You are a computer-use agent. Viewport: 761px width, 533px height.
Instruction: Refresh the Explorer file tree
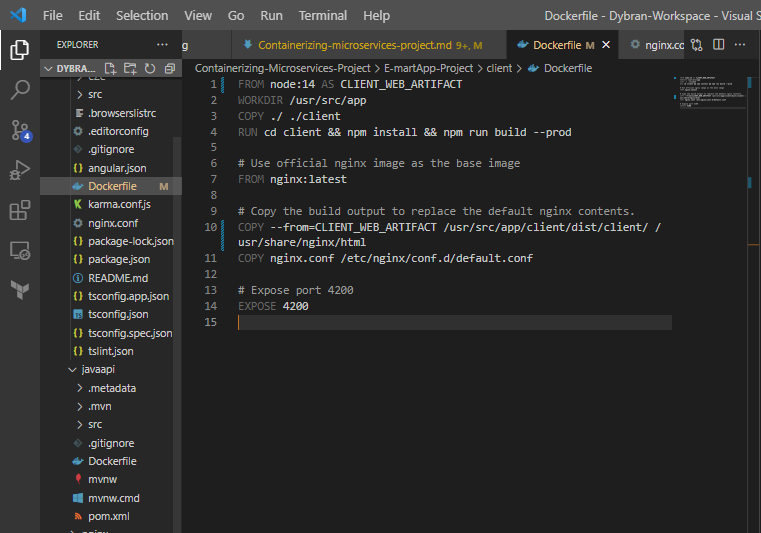point(150,68)
